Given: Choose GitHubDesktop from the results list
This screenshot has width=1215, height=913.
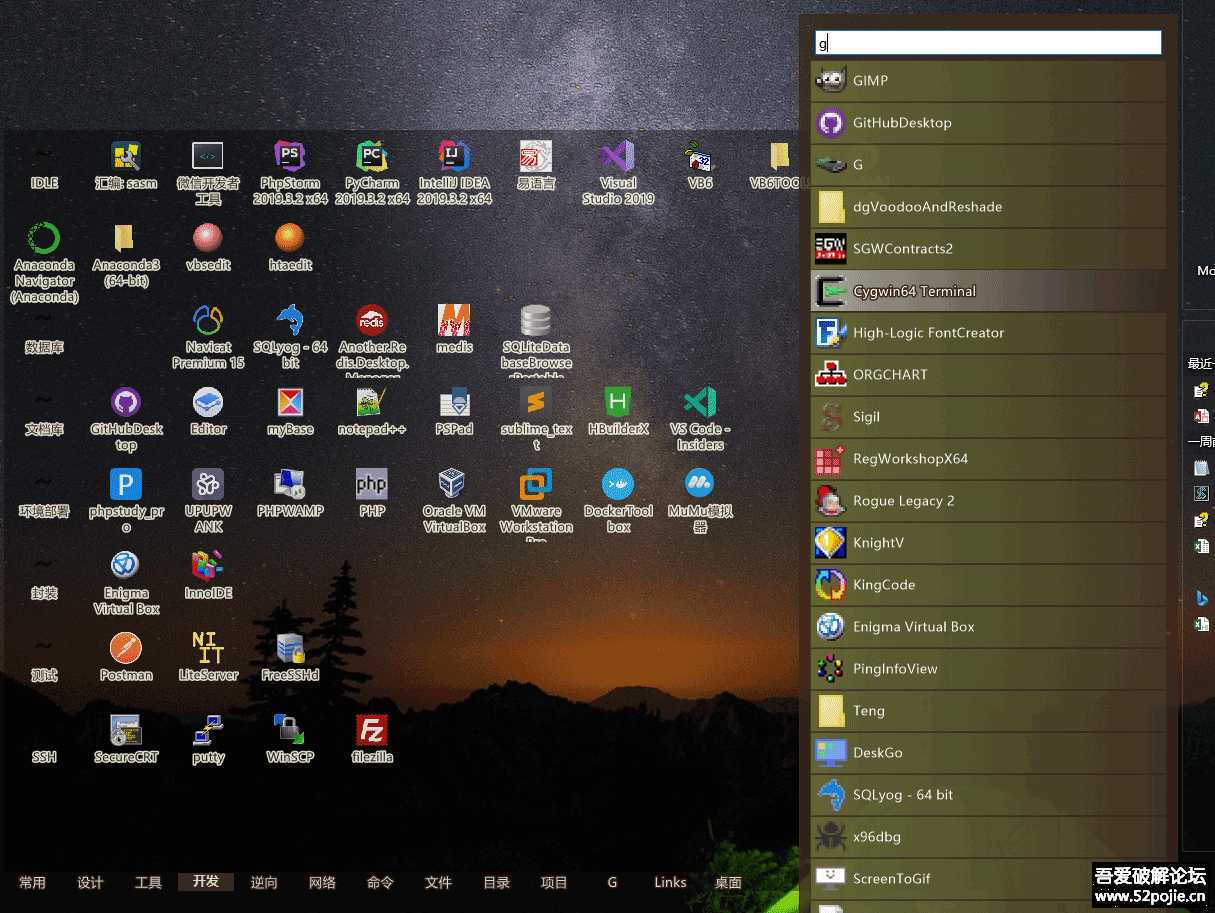Looking at the screenshot, I should 988,123.
